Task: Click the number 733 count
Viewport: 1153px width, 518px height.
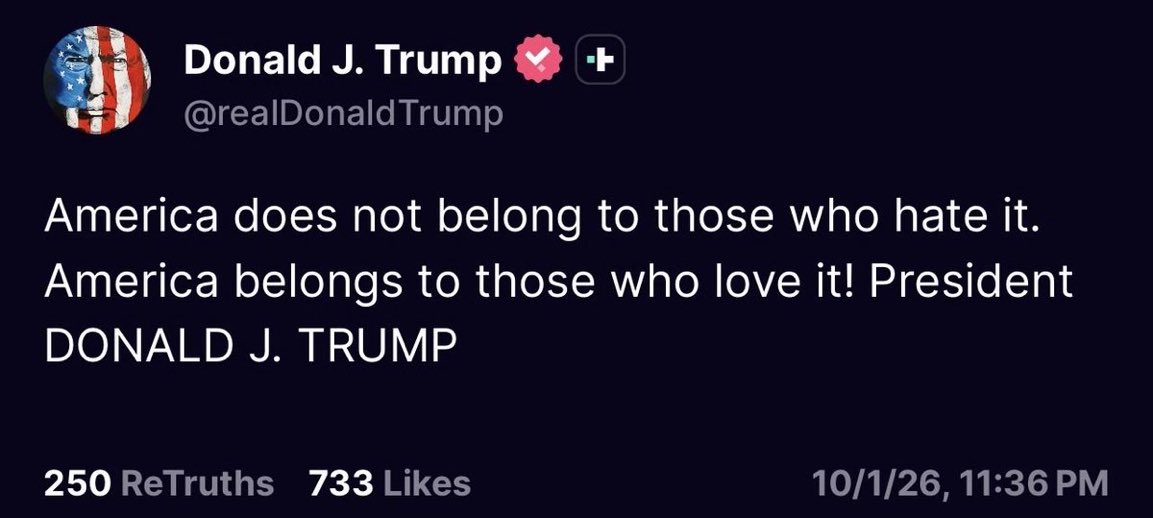Action: [342, 483]
